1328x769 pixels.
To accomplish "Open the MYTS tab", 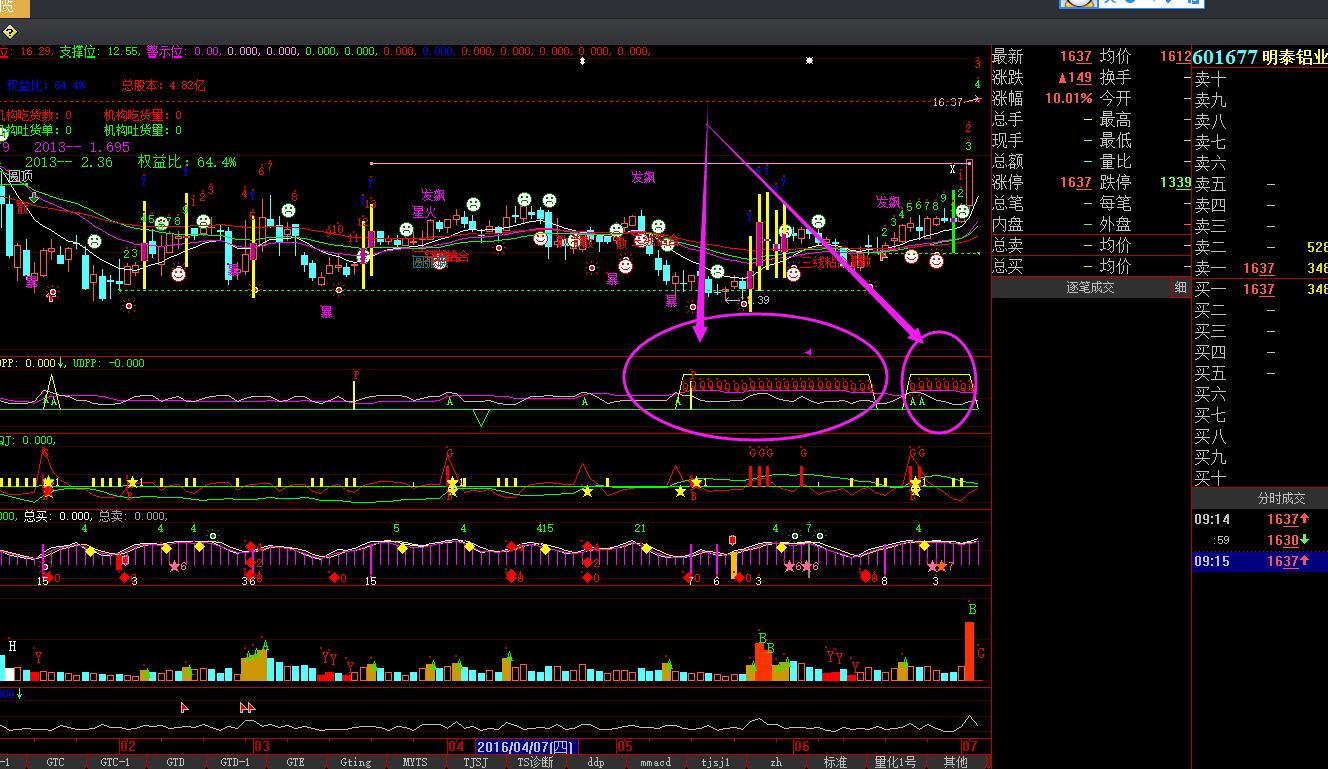I will pos(415,762).
